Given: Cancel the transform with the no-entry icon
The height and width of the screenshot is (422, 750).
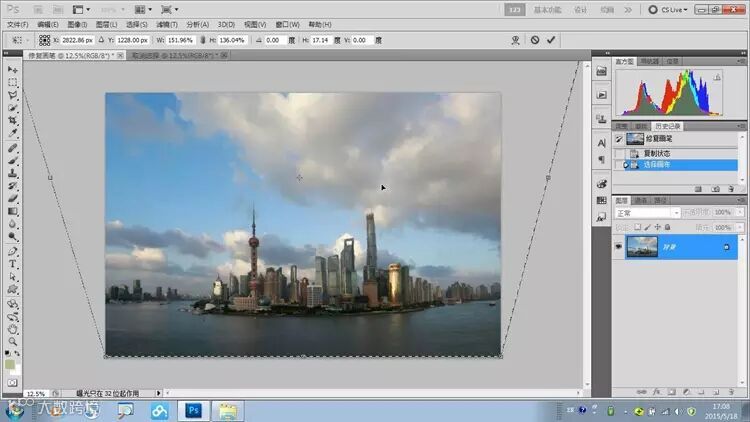Looking at the screenshot, I should point(535,40).
